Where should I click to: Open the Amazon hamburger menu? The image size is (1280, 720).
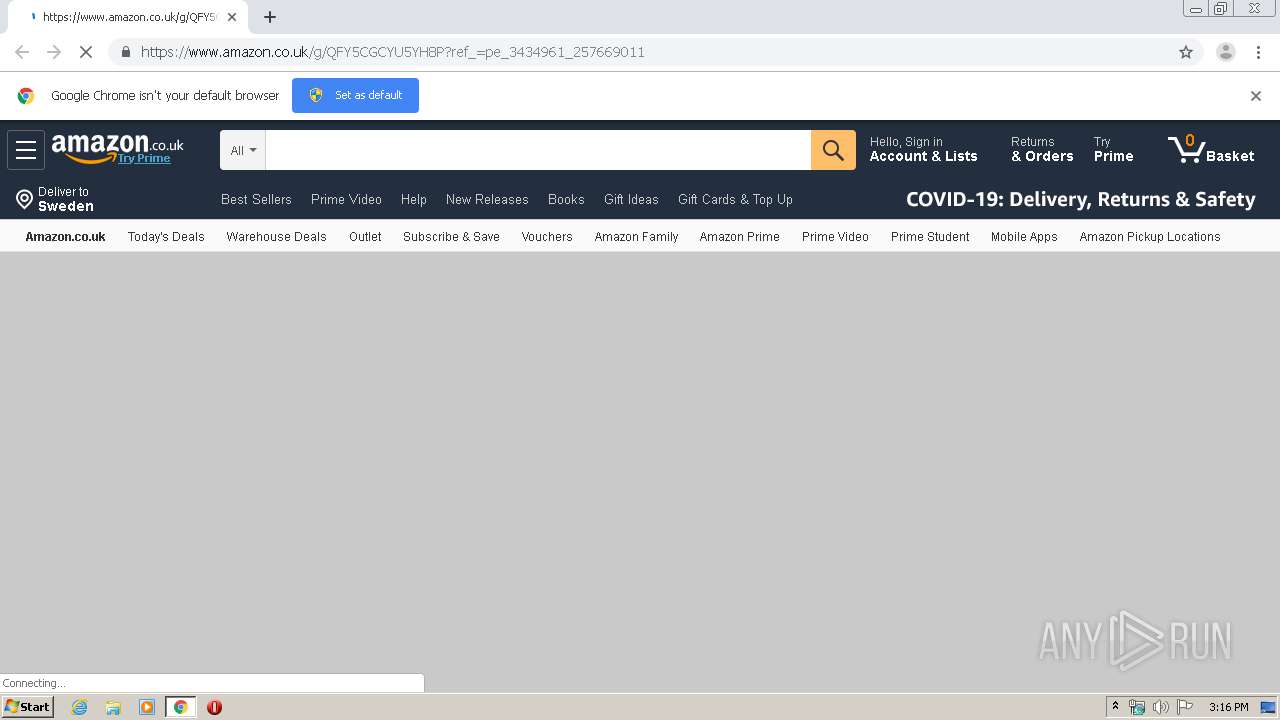click(26, 150)
